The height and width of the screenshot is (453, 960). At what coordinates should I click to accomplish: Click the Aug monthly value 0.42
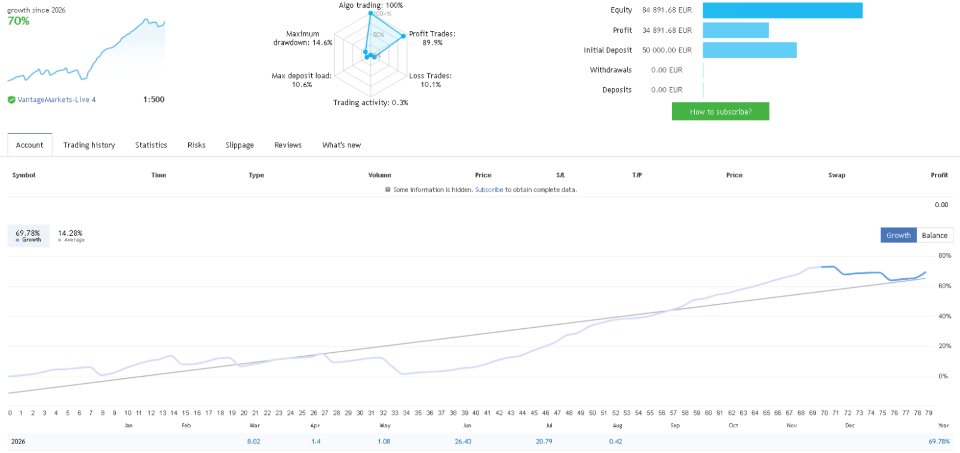[615, 441]
